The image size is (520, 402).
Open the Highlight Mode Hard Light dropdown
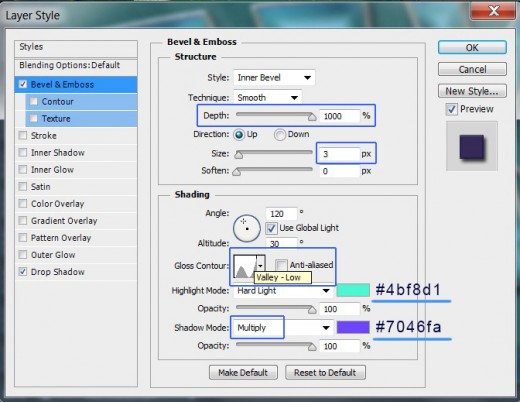click(283, 291)
